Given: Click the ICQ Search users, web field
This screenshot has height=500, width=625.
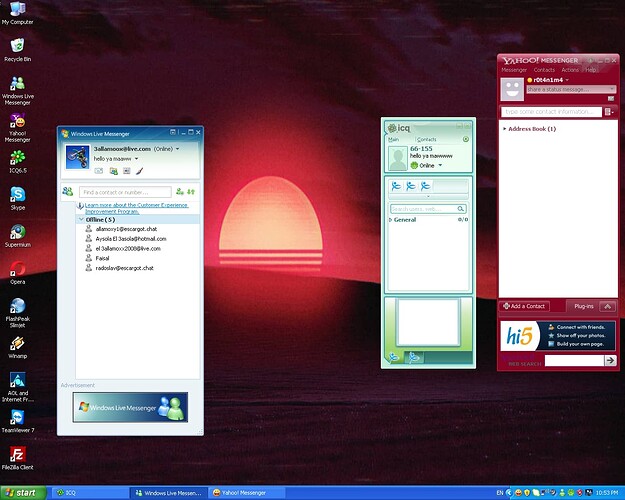Looking at the screenshot, I should point(423,209).
